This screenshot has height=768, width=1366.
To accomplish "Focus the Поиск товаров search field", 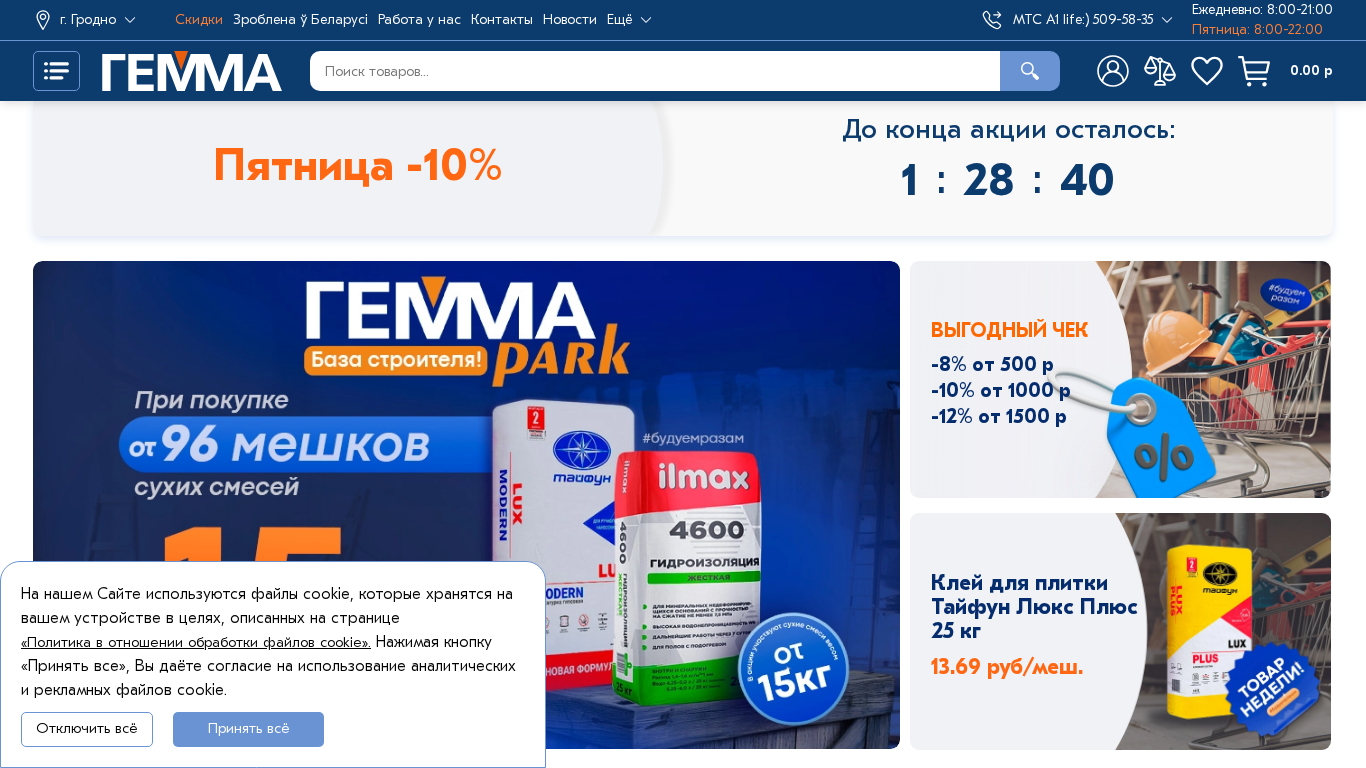I will (655, 71).
